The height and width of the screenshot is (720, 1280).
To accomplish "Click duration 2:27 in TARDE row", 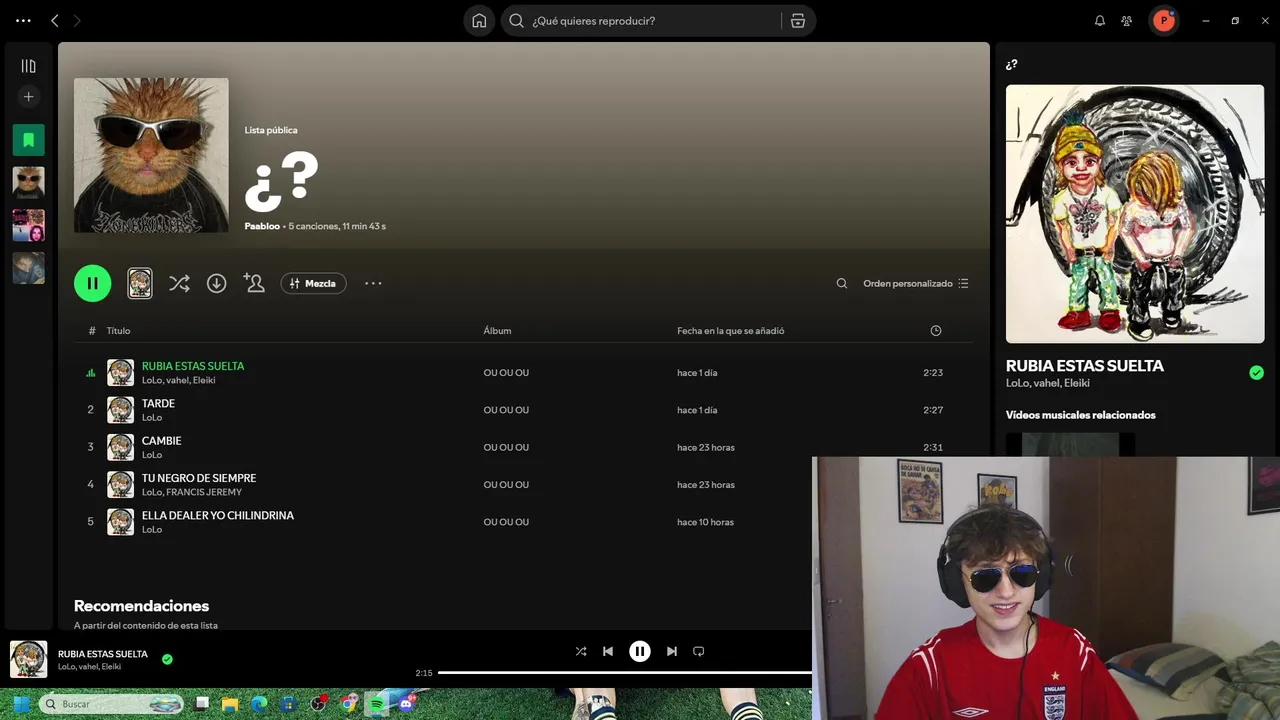I will (933, 410).
